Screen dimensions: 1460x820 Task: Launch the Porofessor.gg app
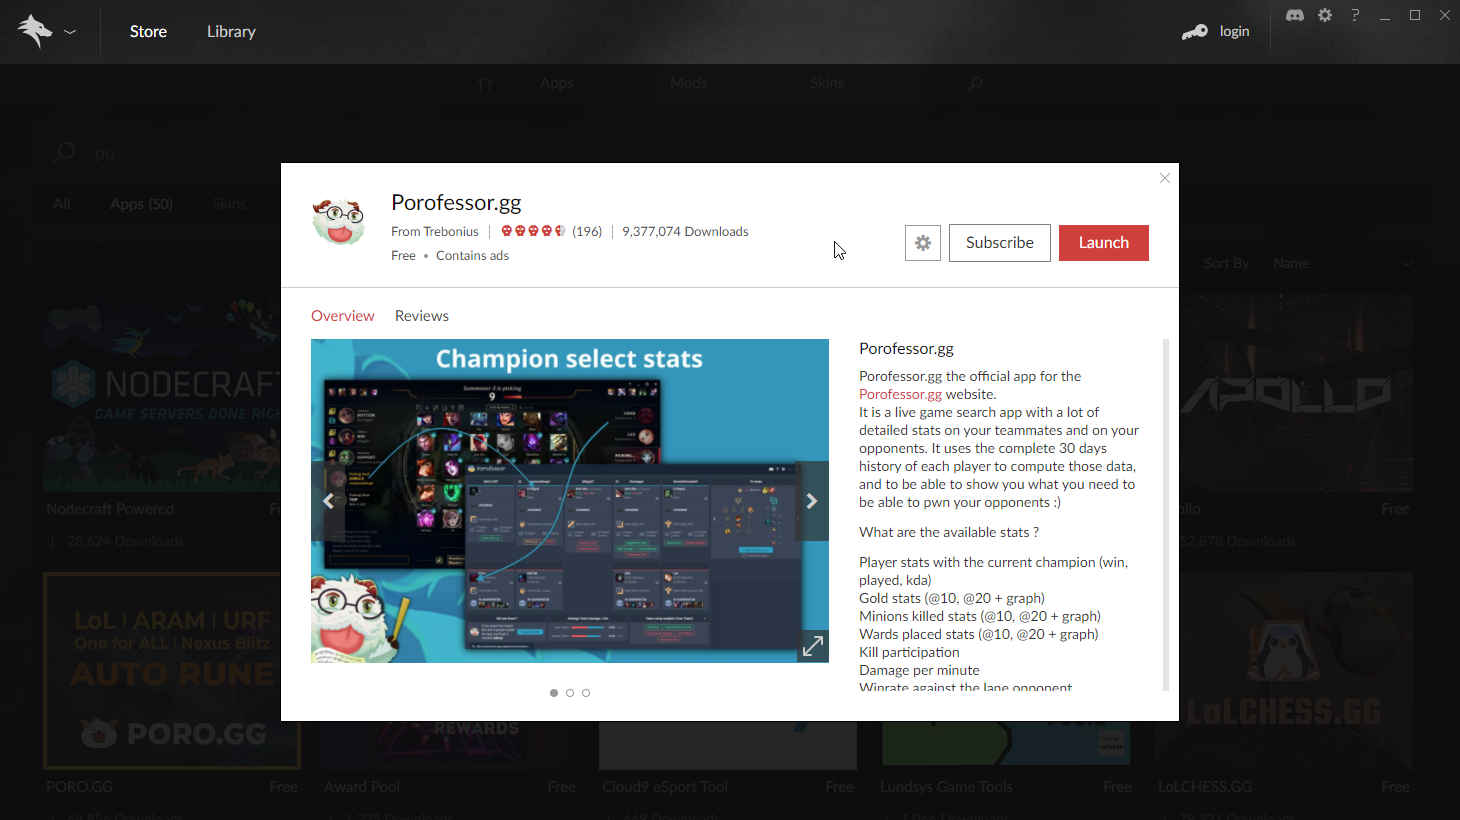click(1104, 243)
